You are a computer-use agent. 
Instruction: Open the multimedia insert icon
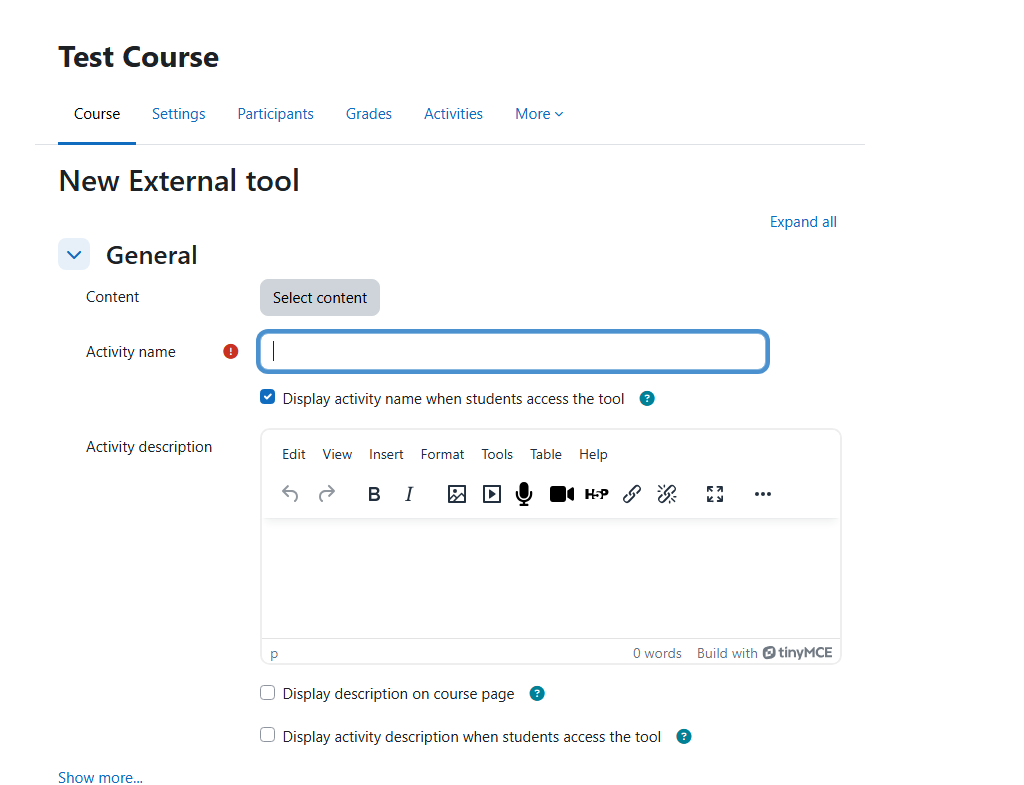click(x=491, y=494)
